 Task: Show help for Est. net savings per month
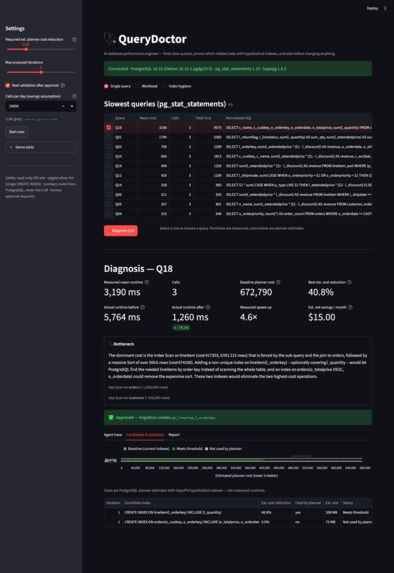351,307
